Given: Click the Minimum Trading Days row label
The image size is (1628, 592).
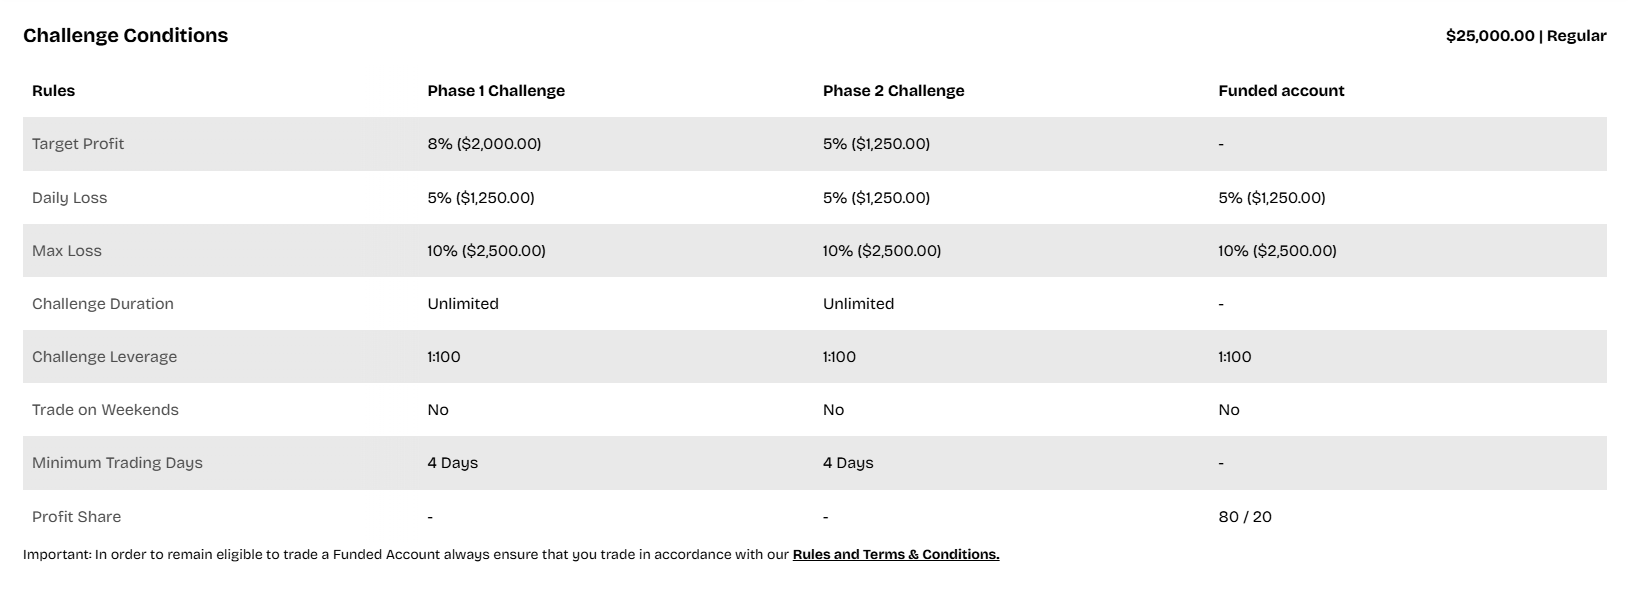Looking at the screenshot, I should pos(117,463).
